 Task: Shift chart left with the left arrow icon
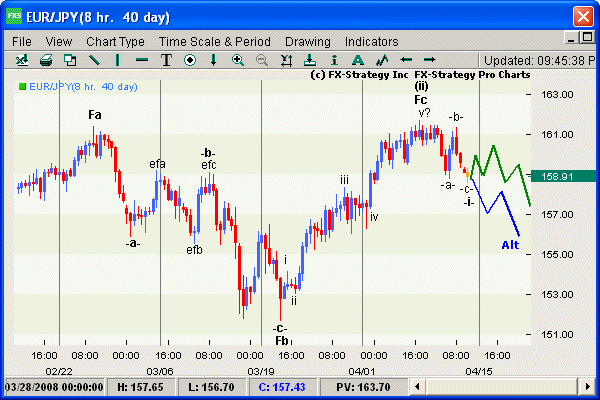pyautogui.click(x=406, y=60)
